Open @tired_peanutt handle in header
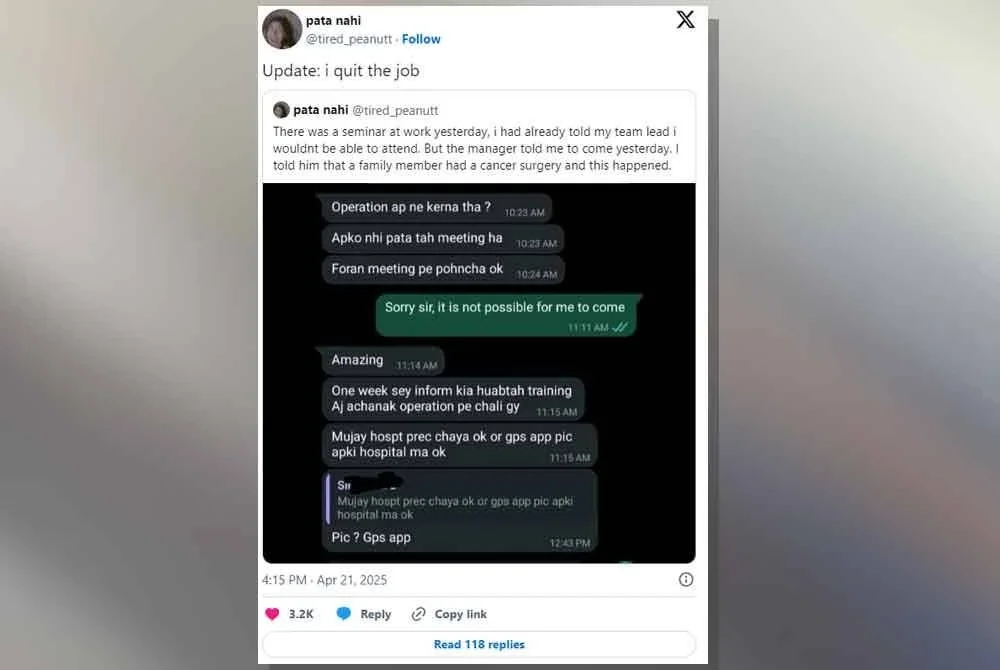This screenshot has width=1000, height=670. click(349, 39)
